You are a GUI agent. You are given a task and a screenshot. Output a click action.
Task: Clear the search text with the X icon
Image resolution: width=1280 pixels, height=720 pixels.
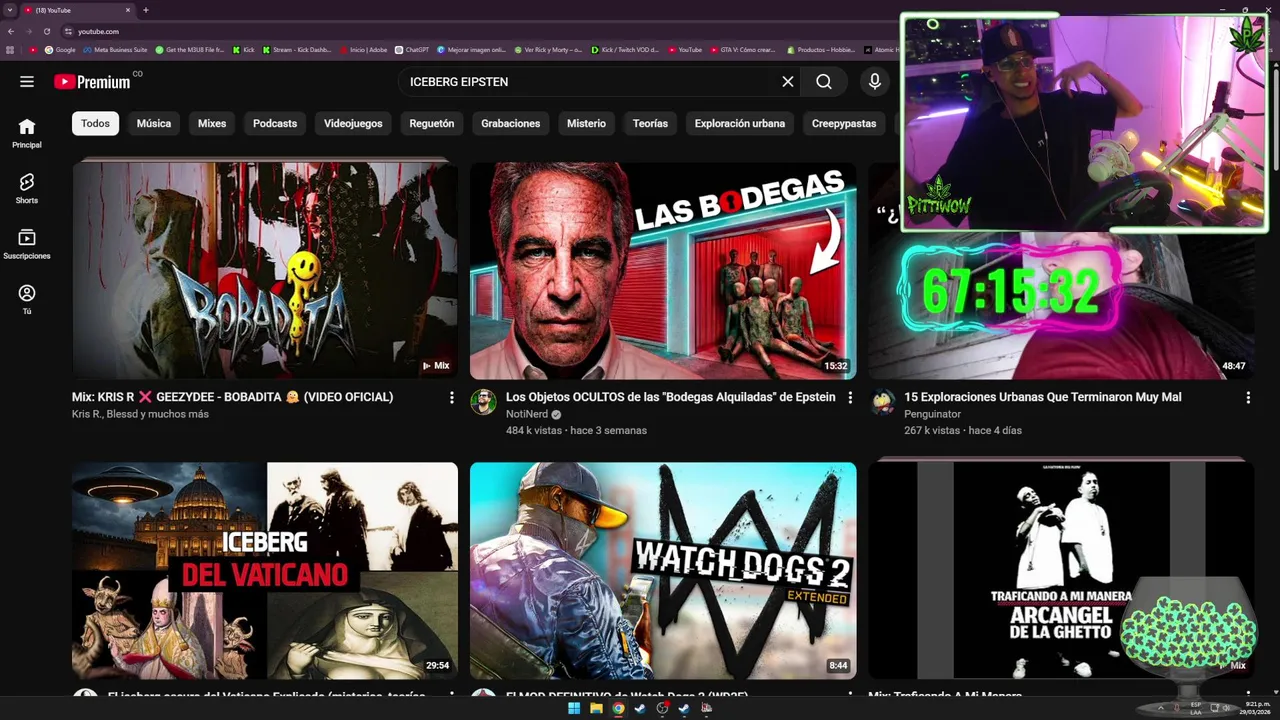click(x=788, y=82)
